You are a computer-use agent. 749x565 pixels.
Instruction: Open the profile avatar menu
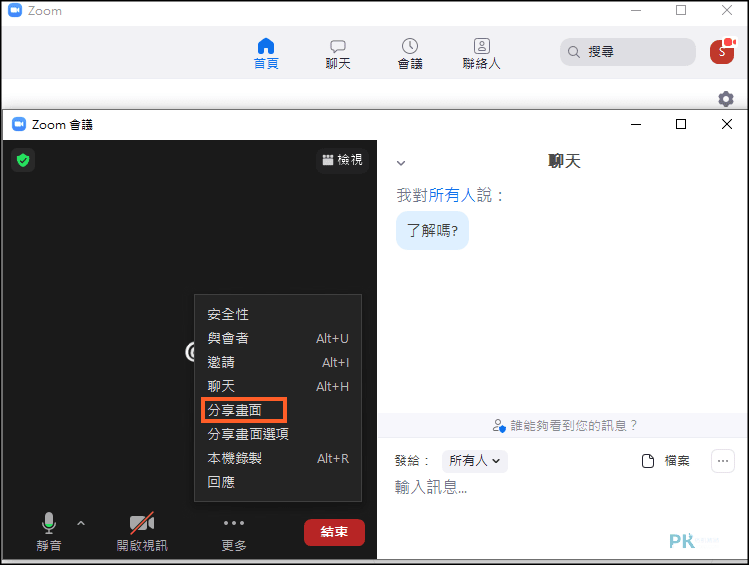pos(722,52)
